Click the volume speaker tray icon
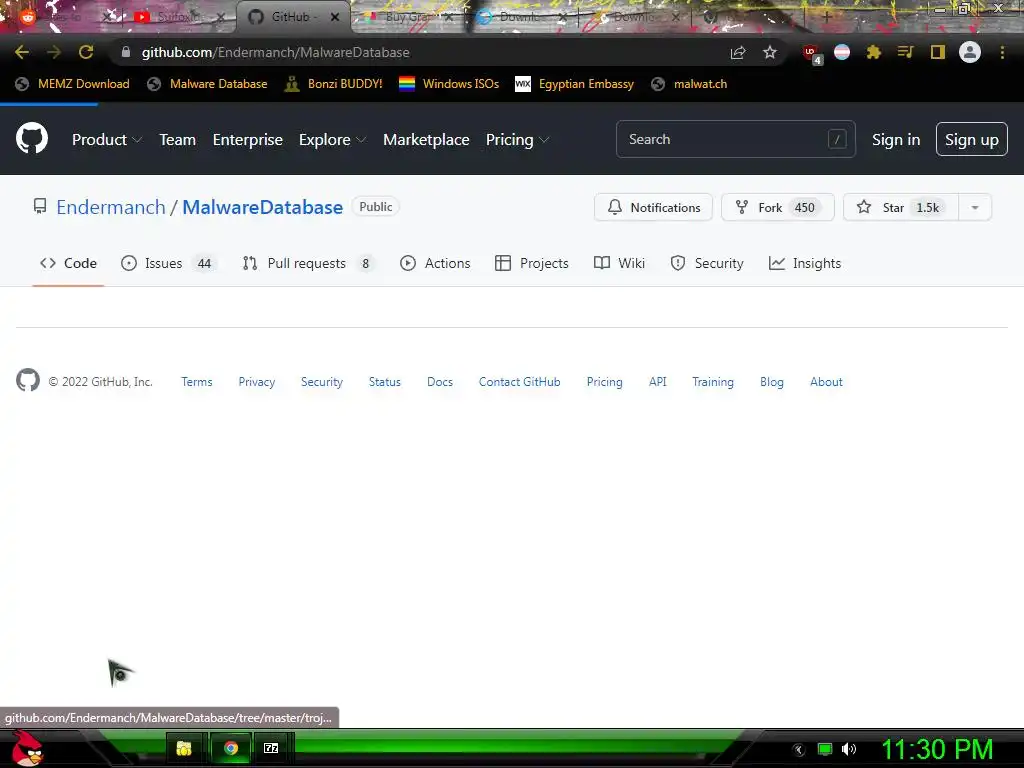The width and height of the screenshot is (1024, 768). pos(849,749)
